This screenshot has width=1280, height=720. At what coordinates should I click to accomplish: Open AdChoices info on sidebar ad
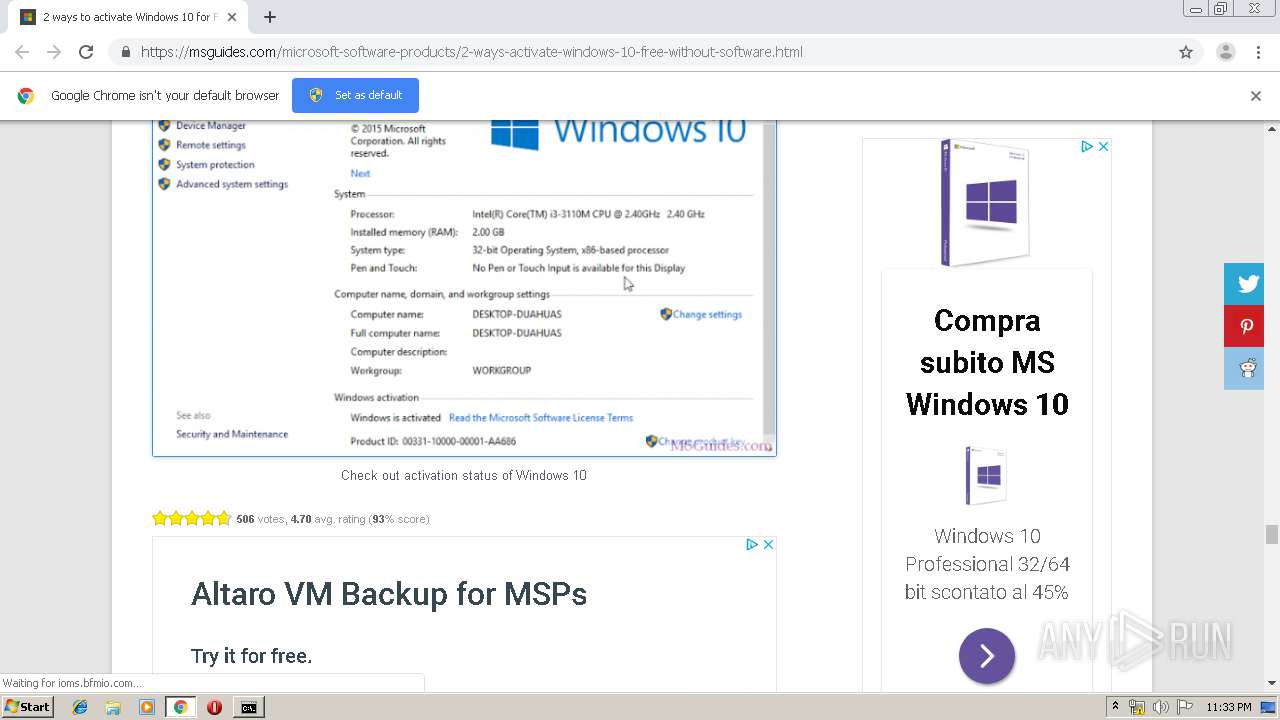point(1086,146)
